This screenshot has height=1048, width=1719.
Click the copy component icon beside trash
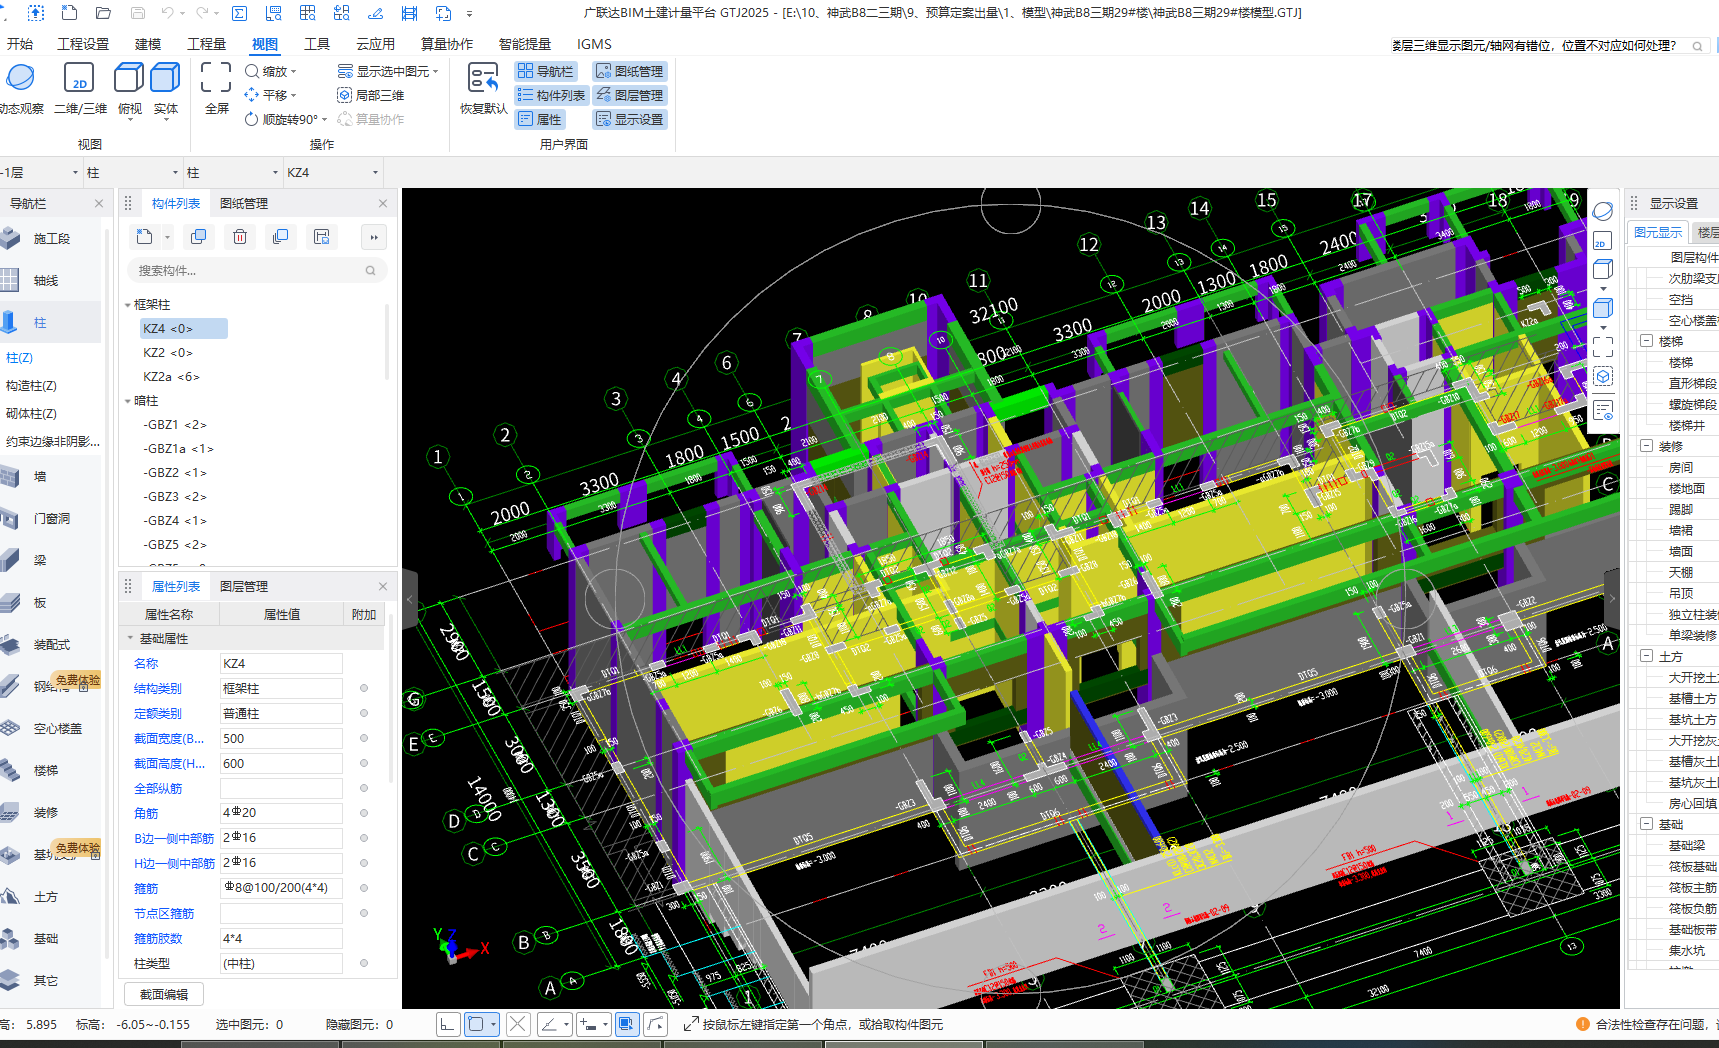[x=199, y=237]
